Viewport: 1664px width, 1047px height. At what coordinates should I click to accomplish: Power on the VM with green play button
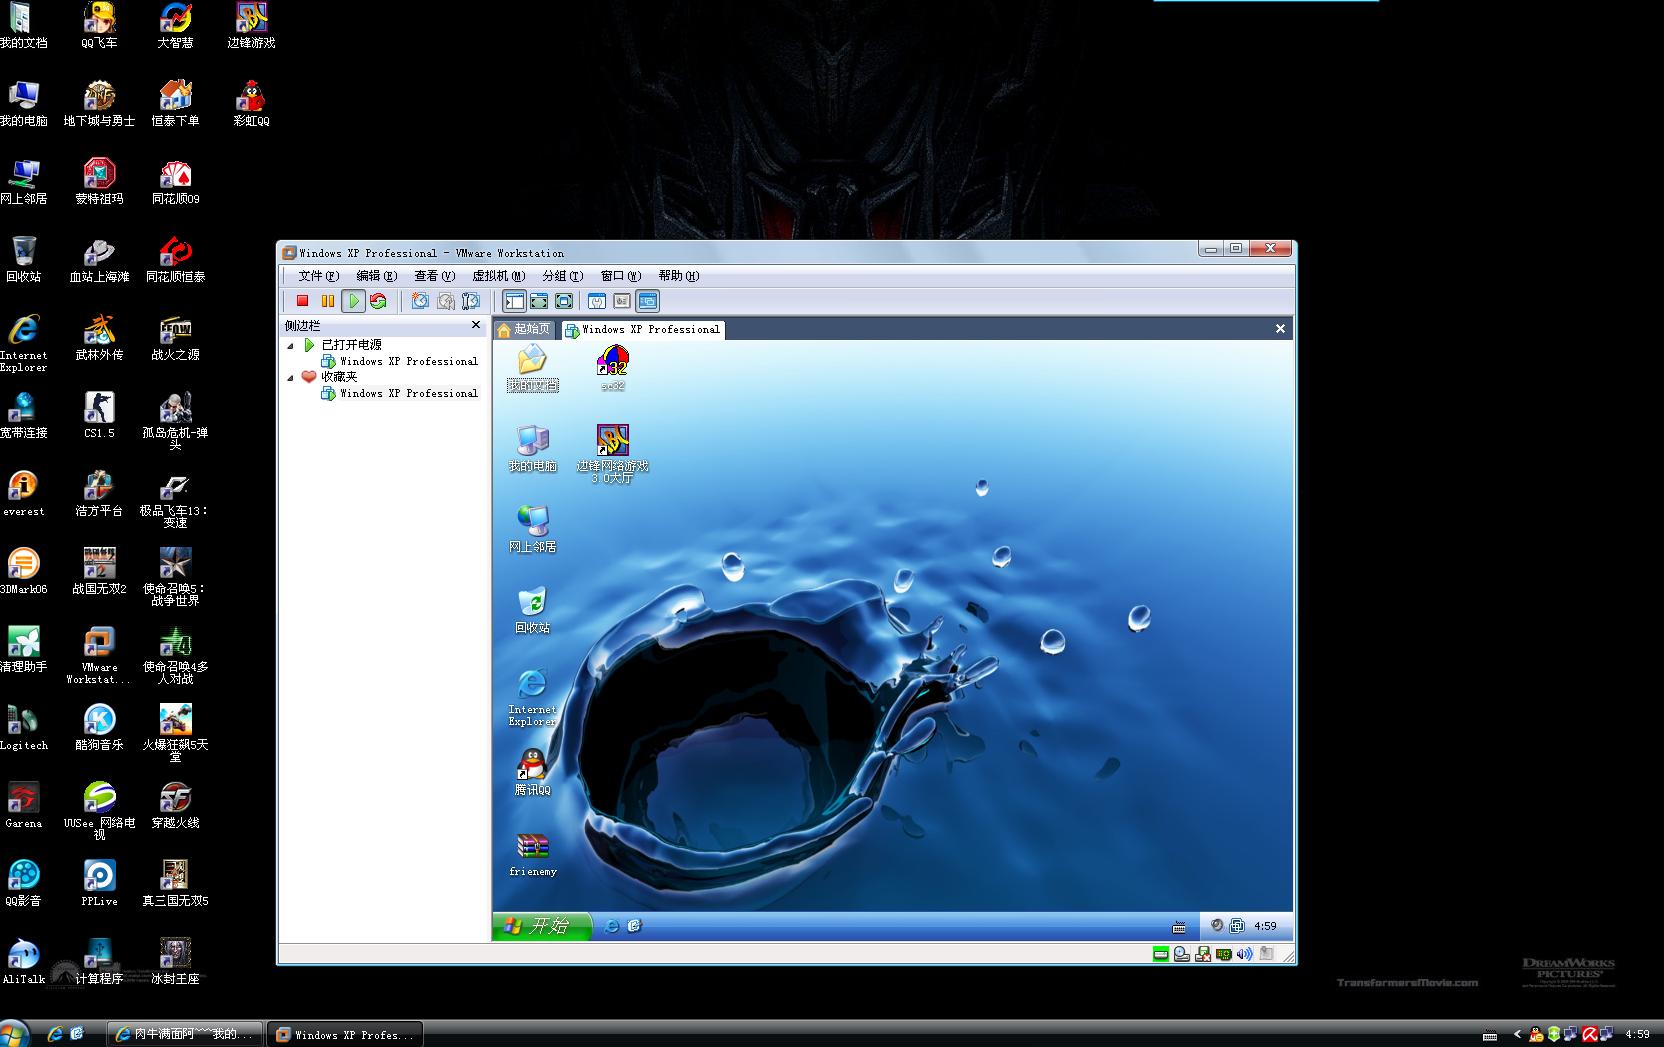coord(353,301)
